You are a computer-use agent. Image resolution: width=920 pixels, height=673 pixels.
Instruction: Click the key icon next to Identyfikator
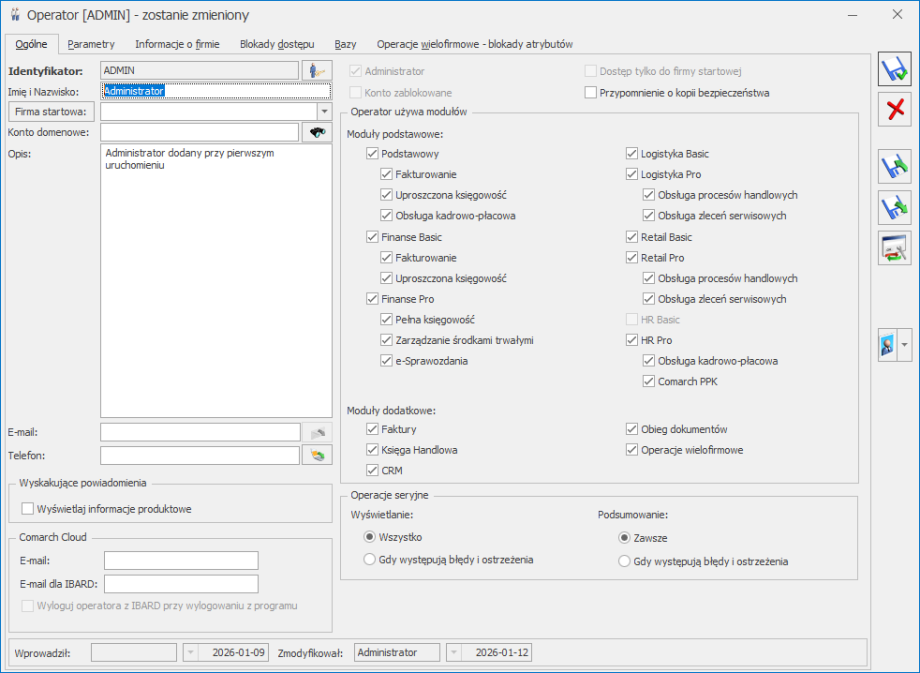[x=318, y=70]
